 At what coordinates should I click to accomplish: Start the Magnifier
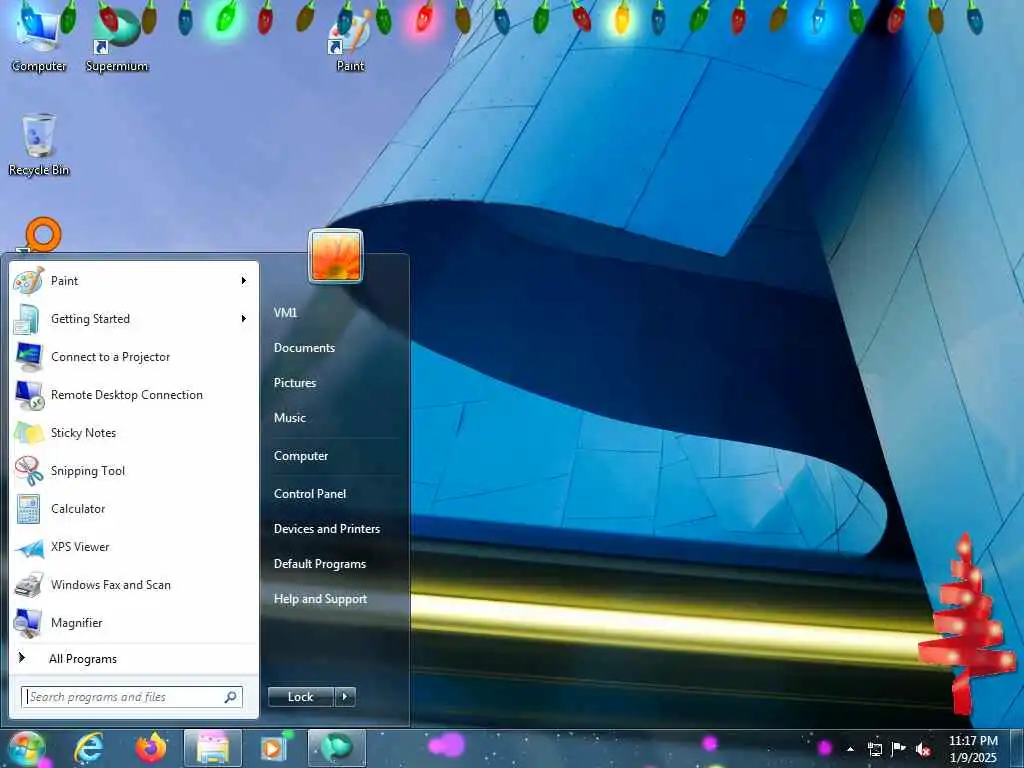point(135,622)
